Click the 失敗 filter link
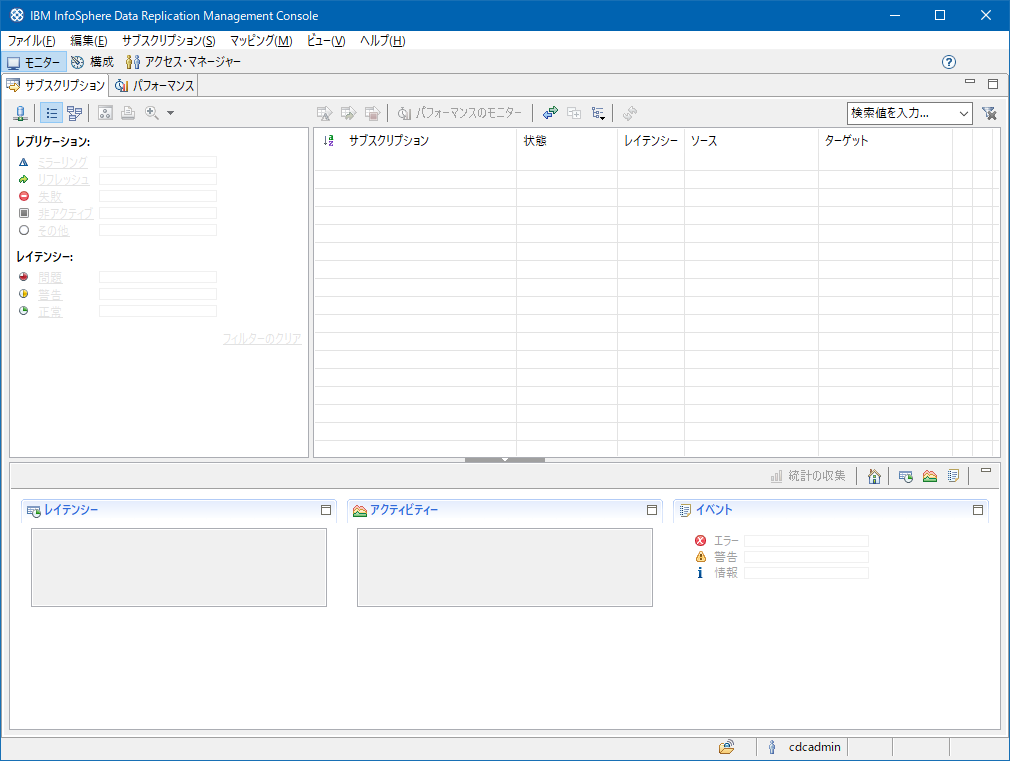The height and width of the screenshot is (761, 1010). pyautogui.click(x=50, y=197)
